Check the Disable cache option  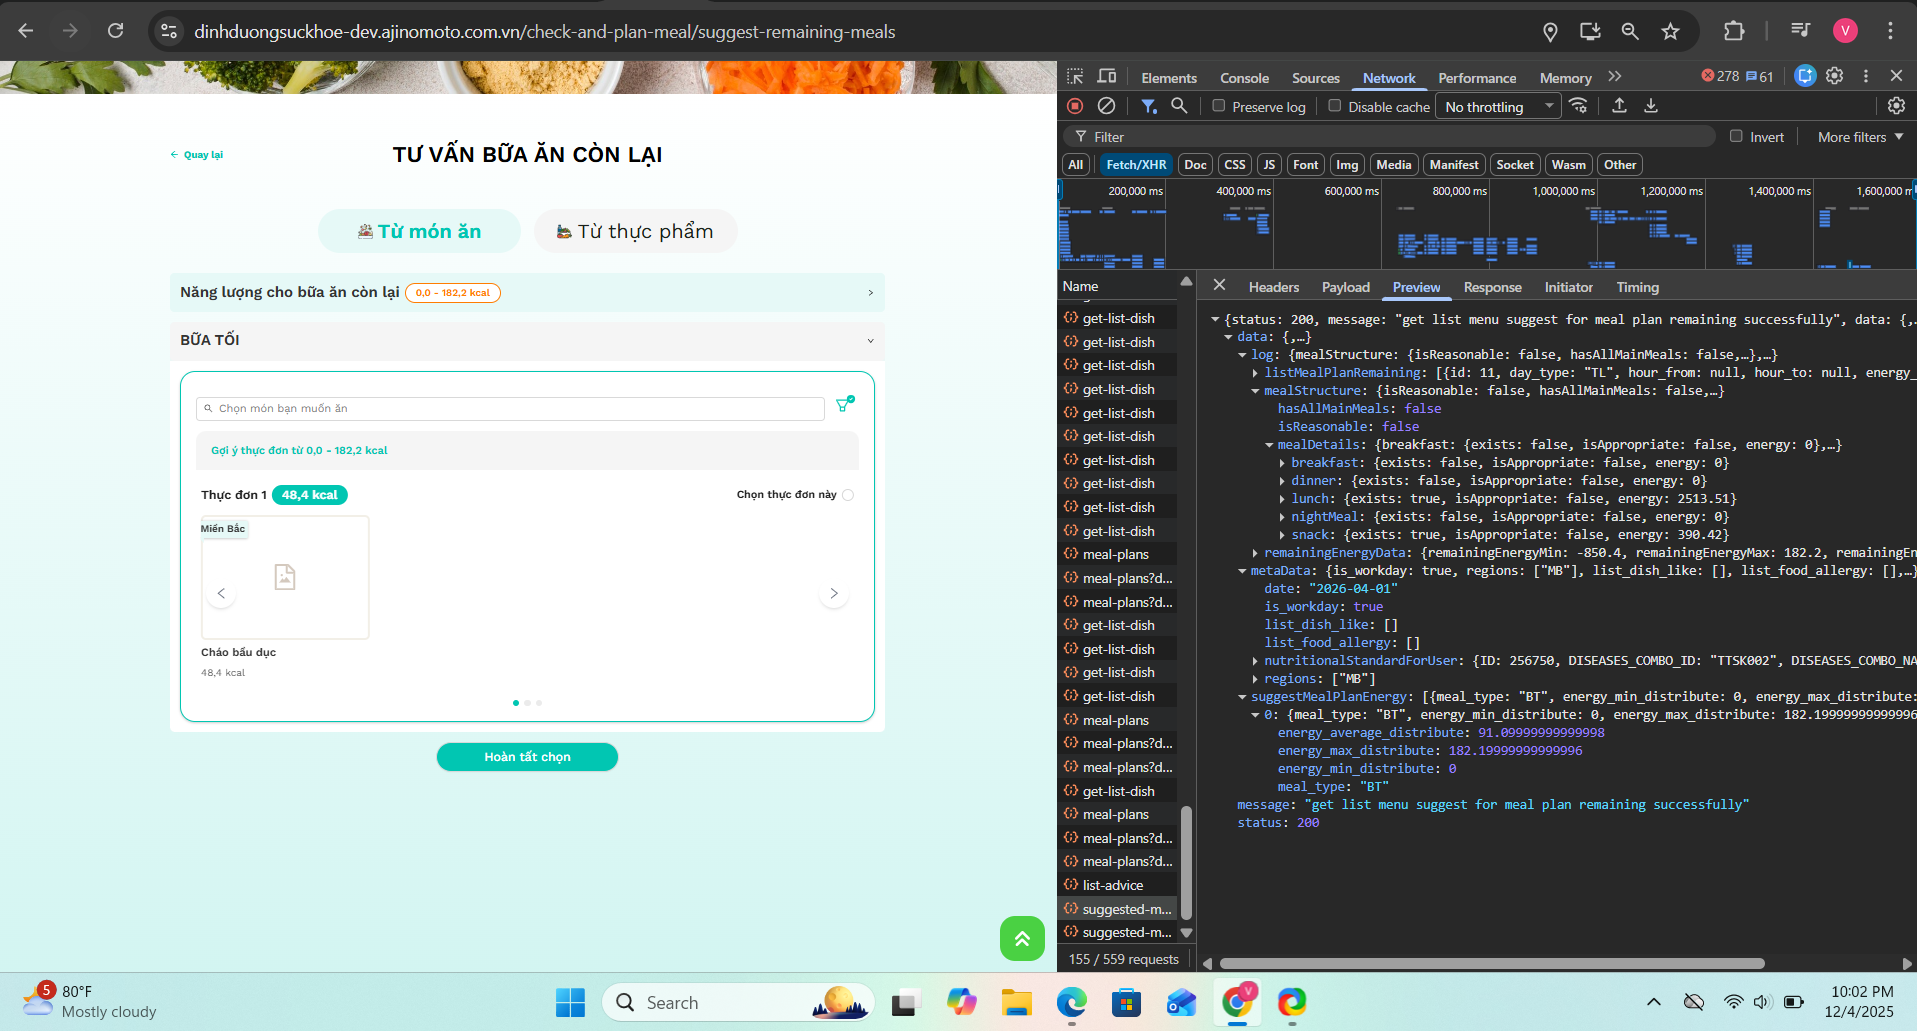point(1334,106)
